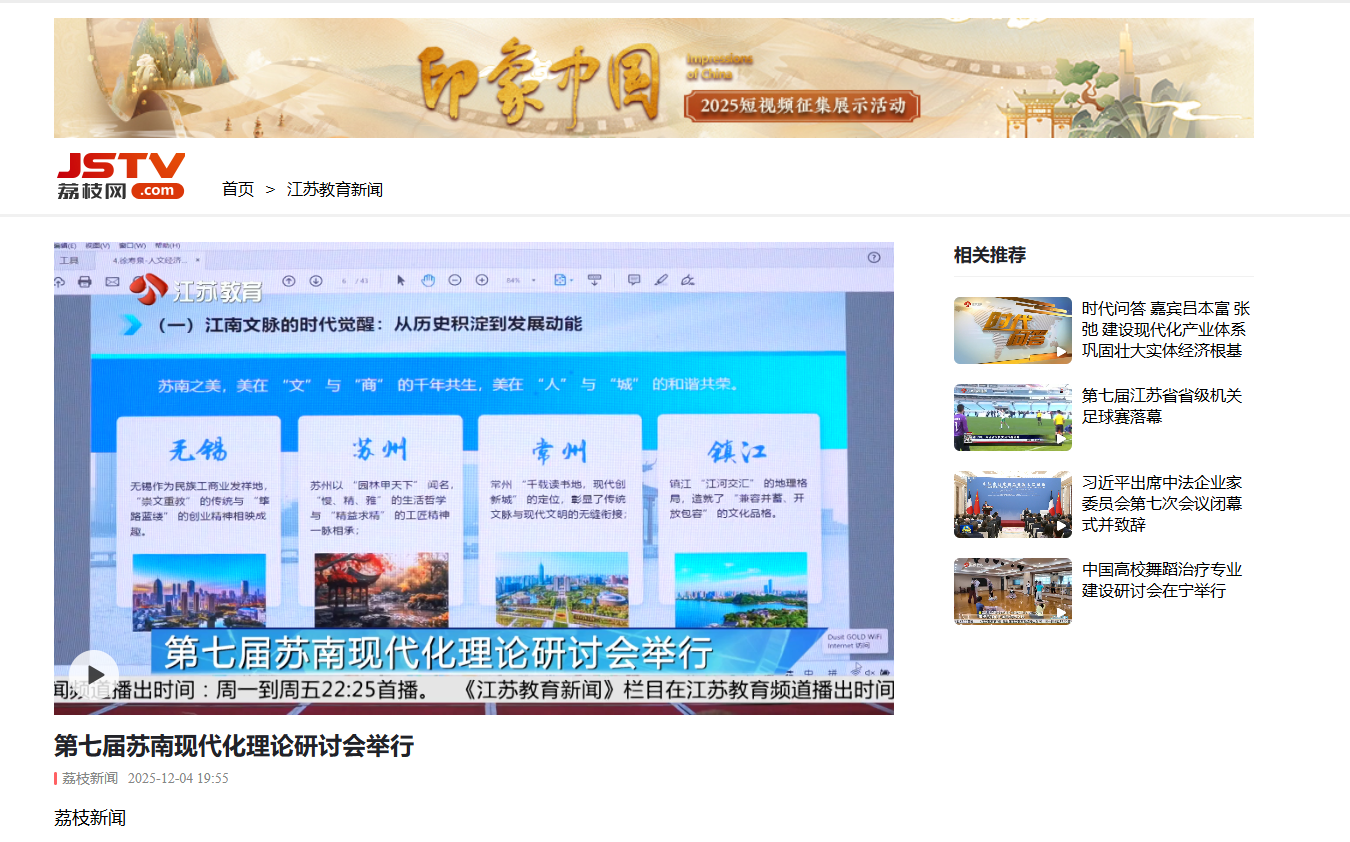Click the JSTV 荔枝网 logo
1350x842 pixels.
121,176
